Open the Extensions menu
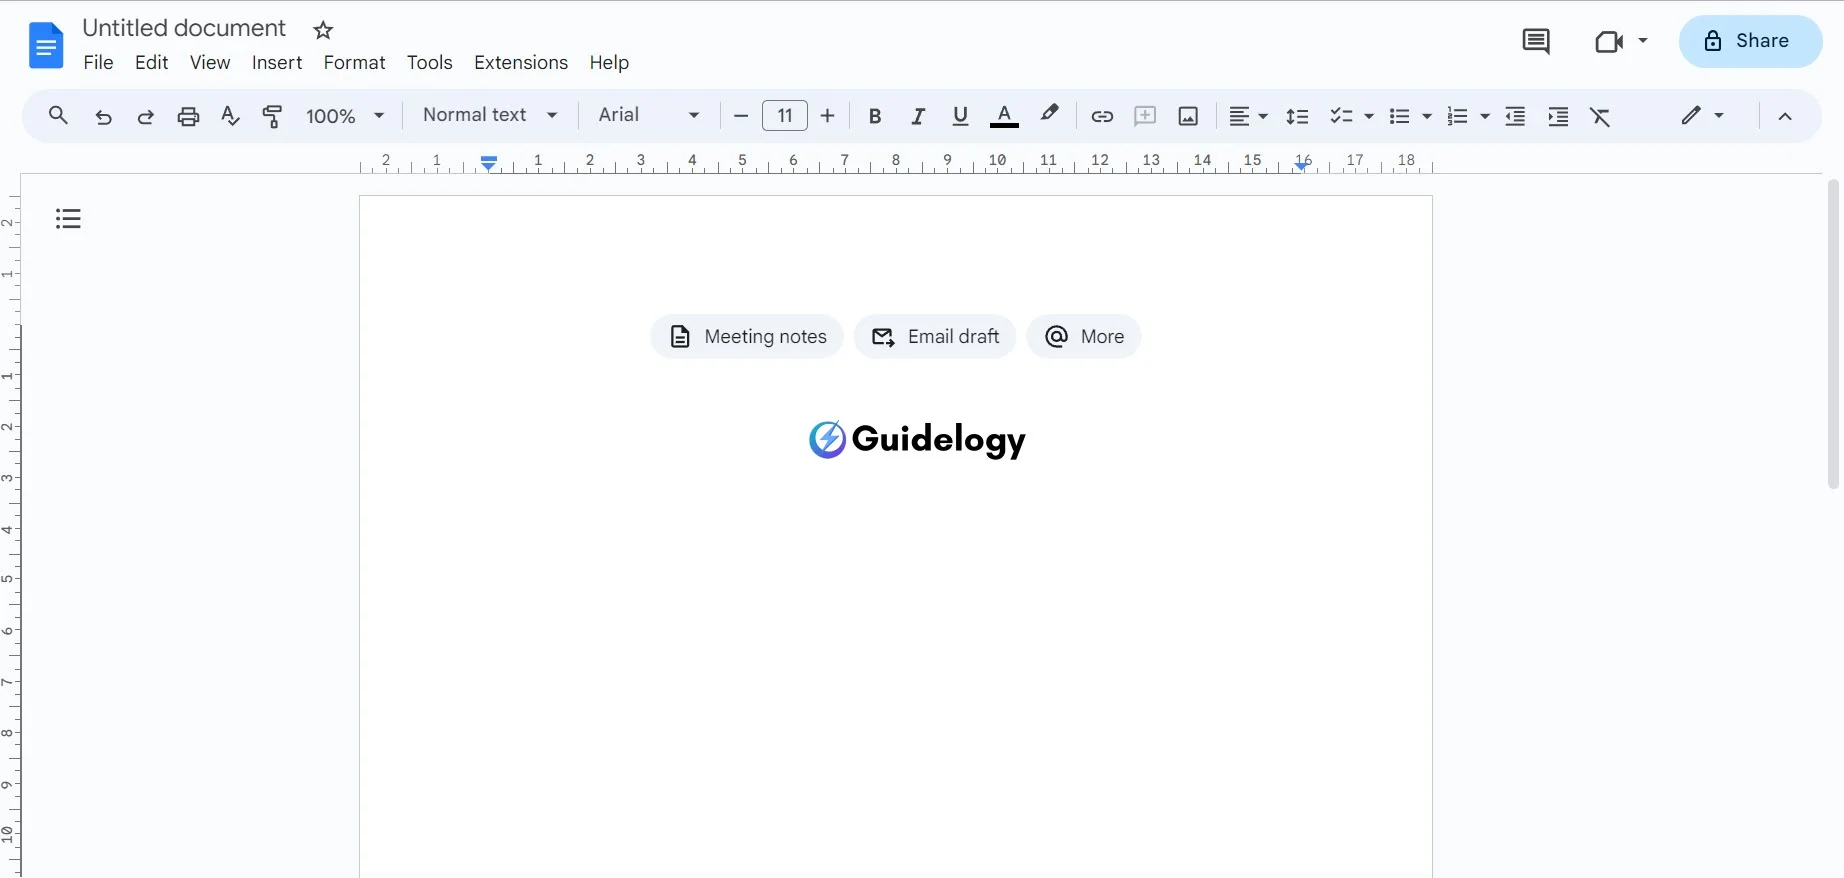The image size is (1844, 878). tap(521, 62)
